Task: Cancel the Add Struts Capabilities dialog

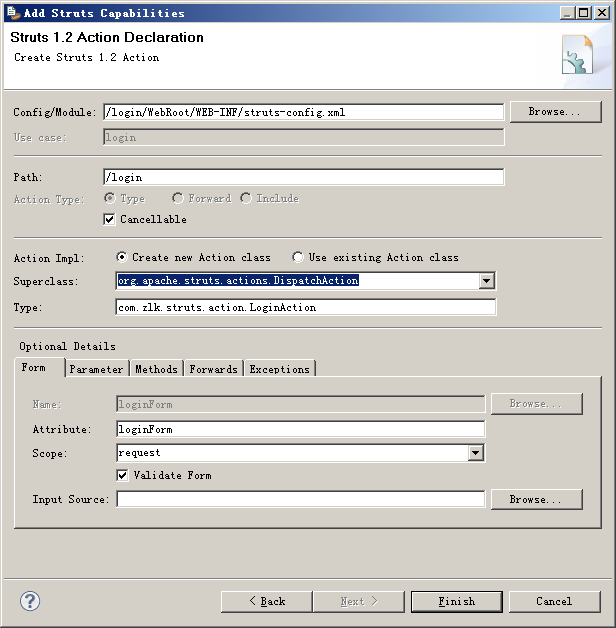Action: pyautogui.click(x=555, y=602)
